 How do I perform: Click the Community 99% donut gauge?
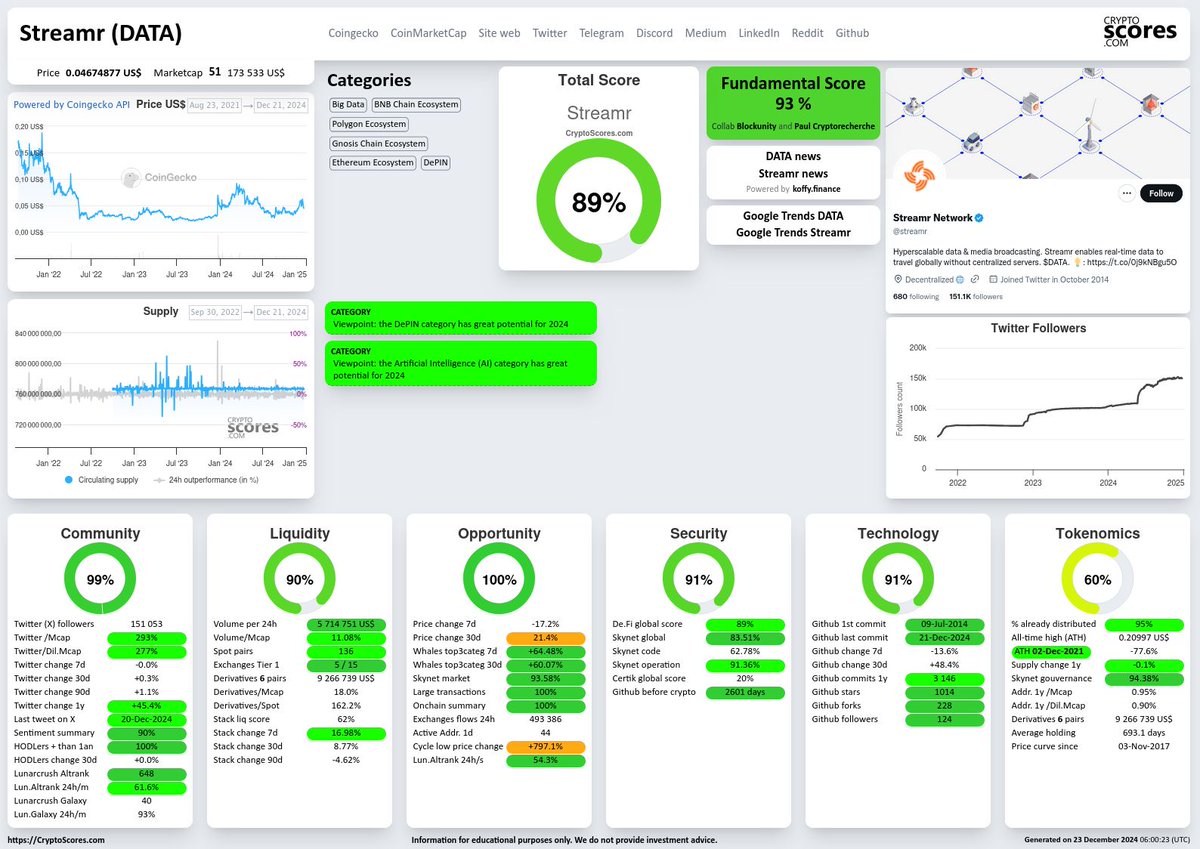(x=100, y=579)
